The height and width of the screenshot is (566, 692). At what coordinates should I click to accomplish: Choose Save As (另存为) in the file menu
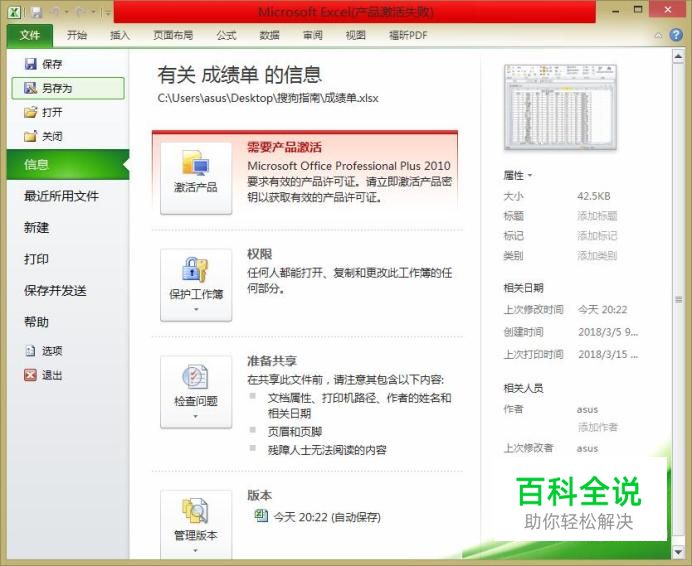coord(68,88)
